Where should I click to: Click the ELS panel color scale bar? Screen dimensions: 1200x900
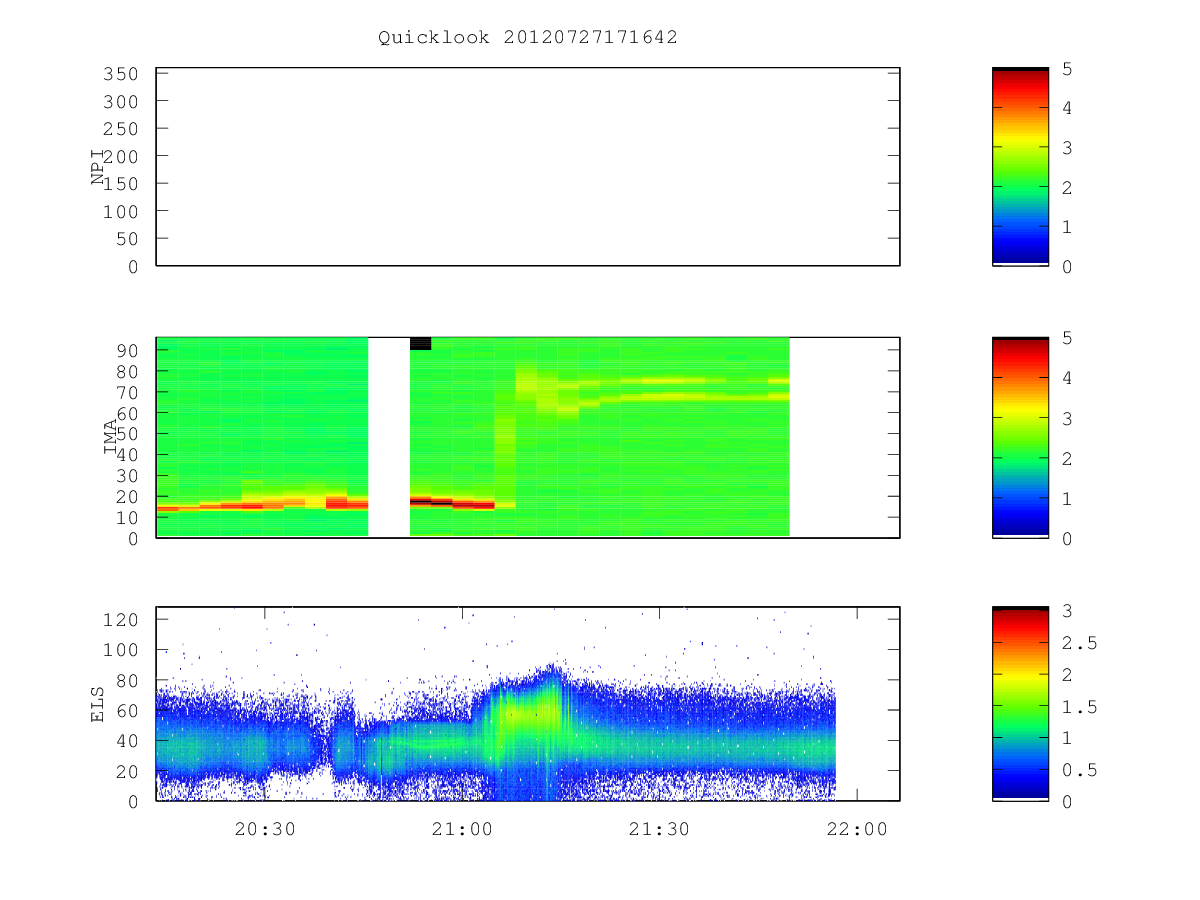1020,704
